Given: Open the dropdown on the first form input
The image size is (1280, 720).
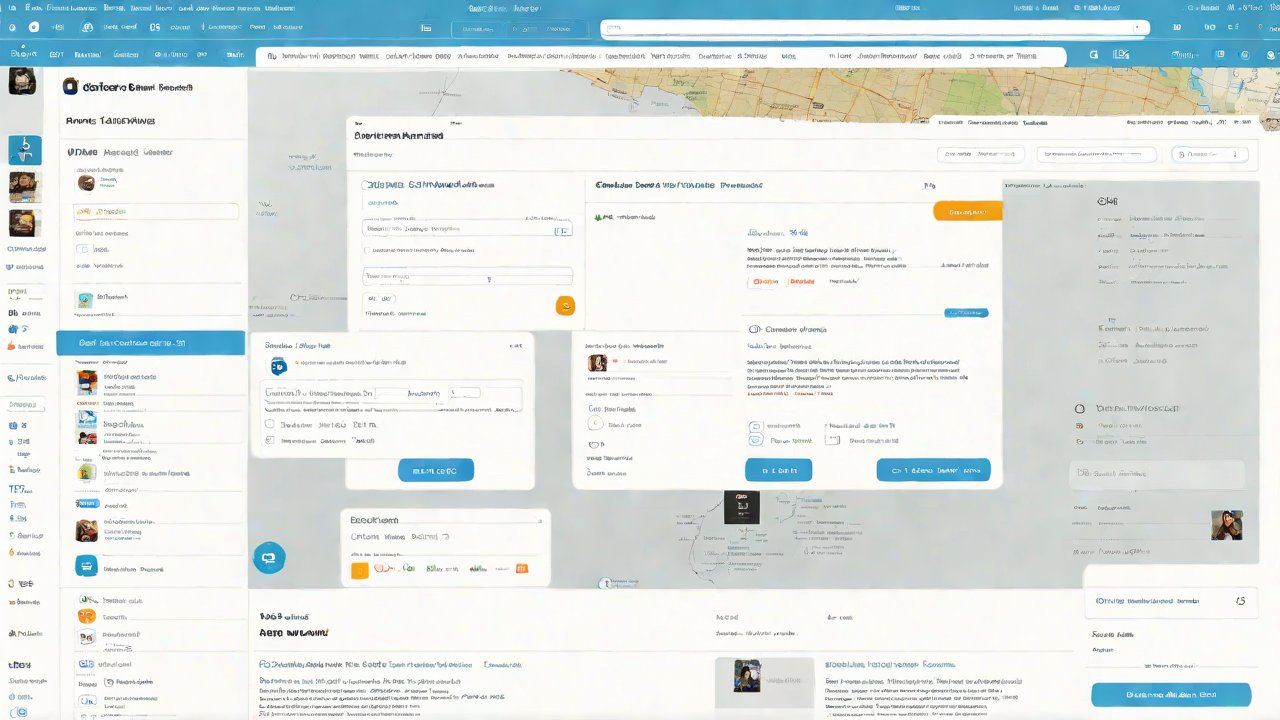Looking at the screenshot, I should [562, 229].
